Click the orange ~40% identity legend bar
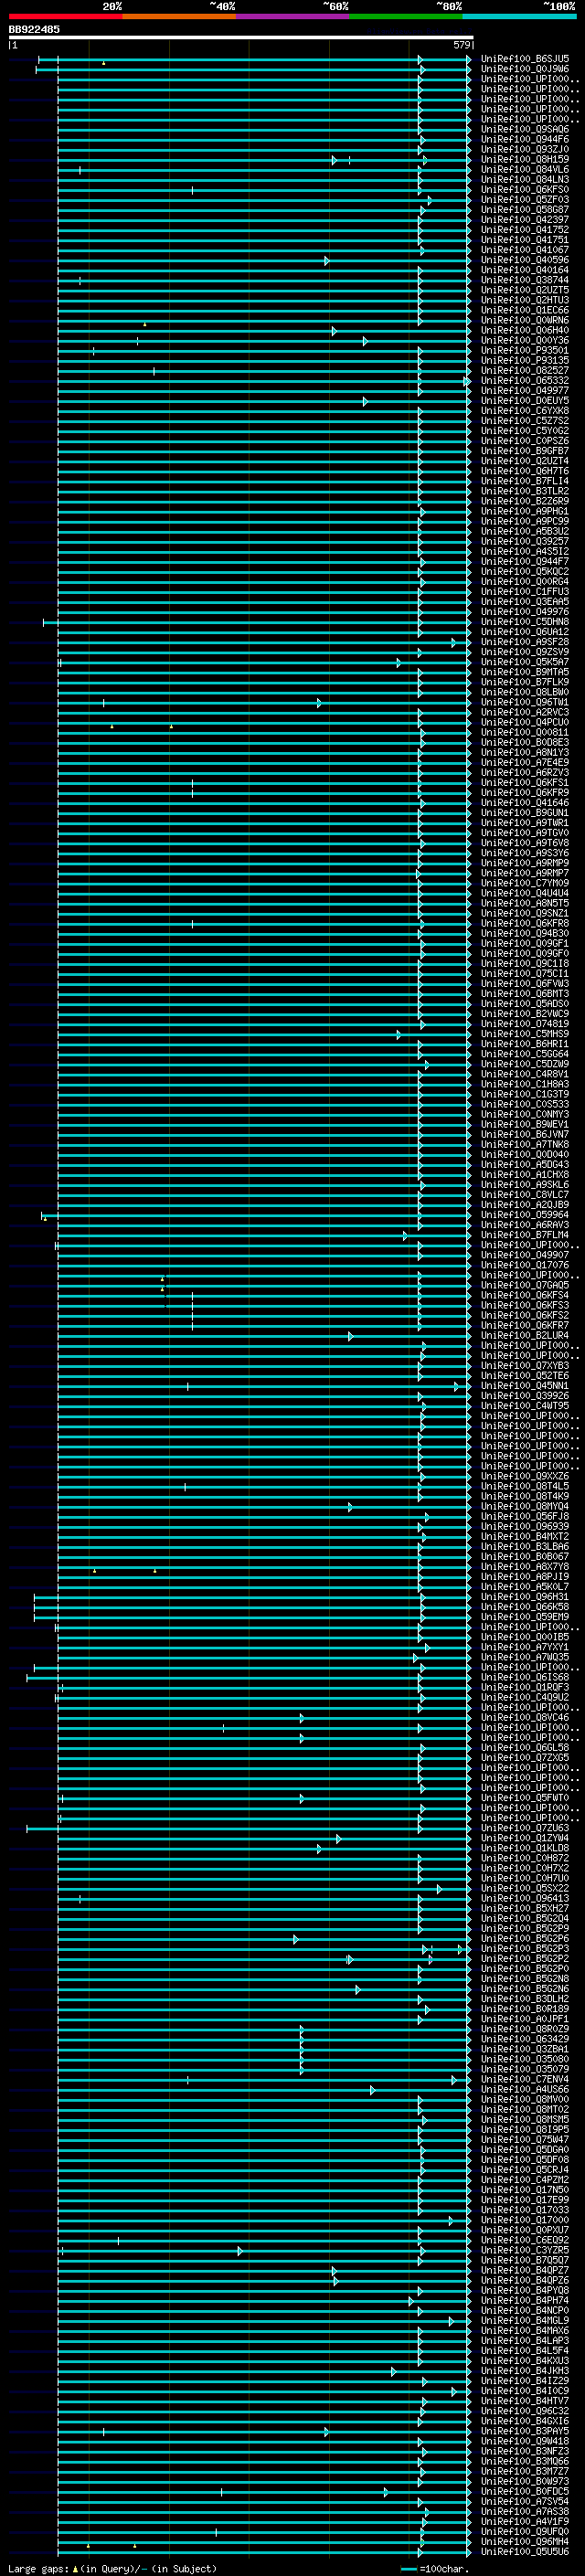 tap(179, 16)
